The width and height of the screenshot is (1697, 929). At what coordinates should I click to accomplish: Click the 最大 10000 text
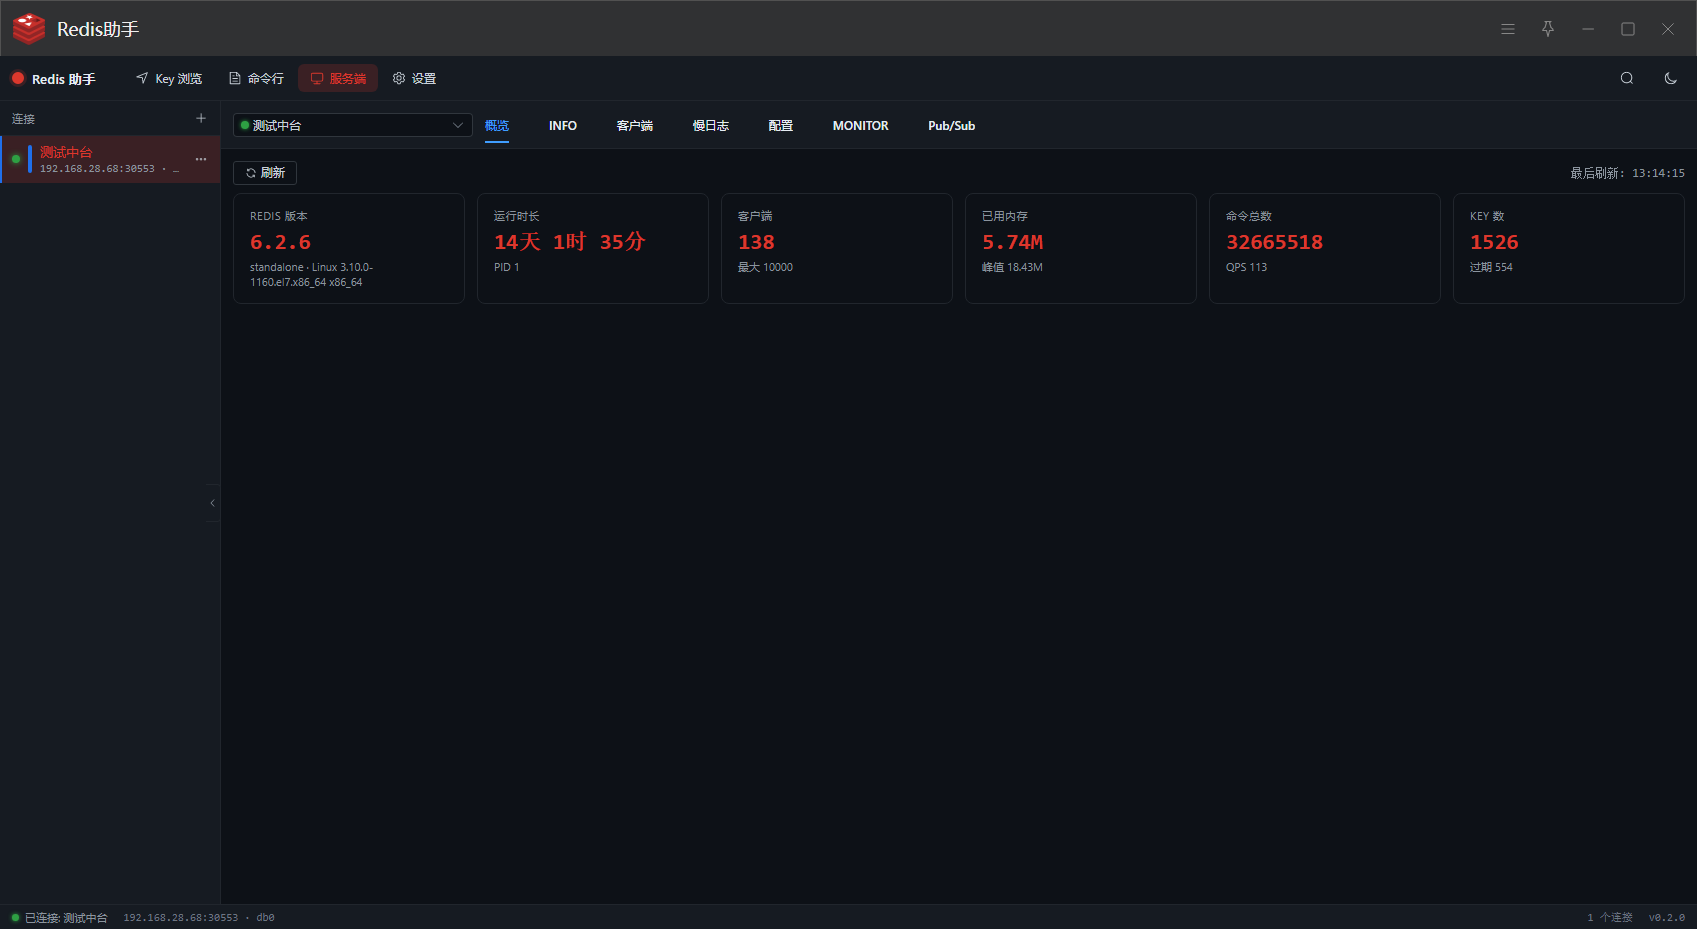click(x=765, y=267)
